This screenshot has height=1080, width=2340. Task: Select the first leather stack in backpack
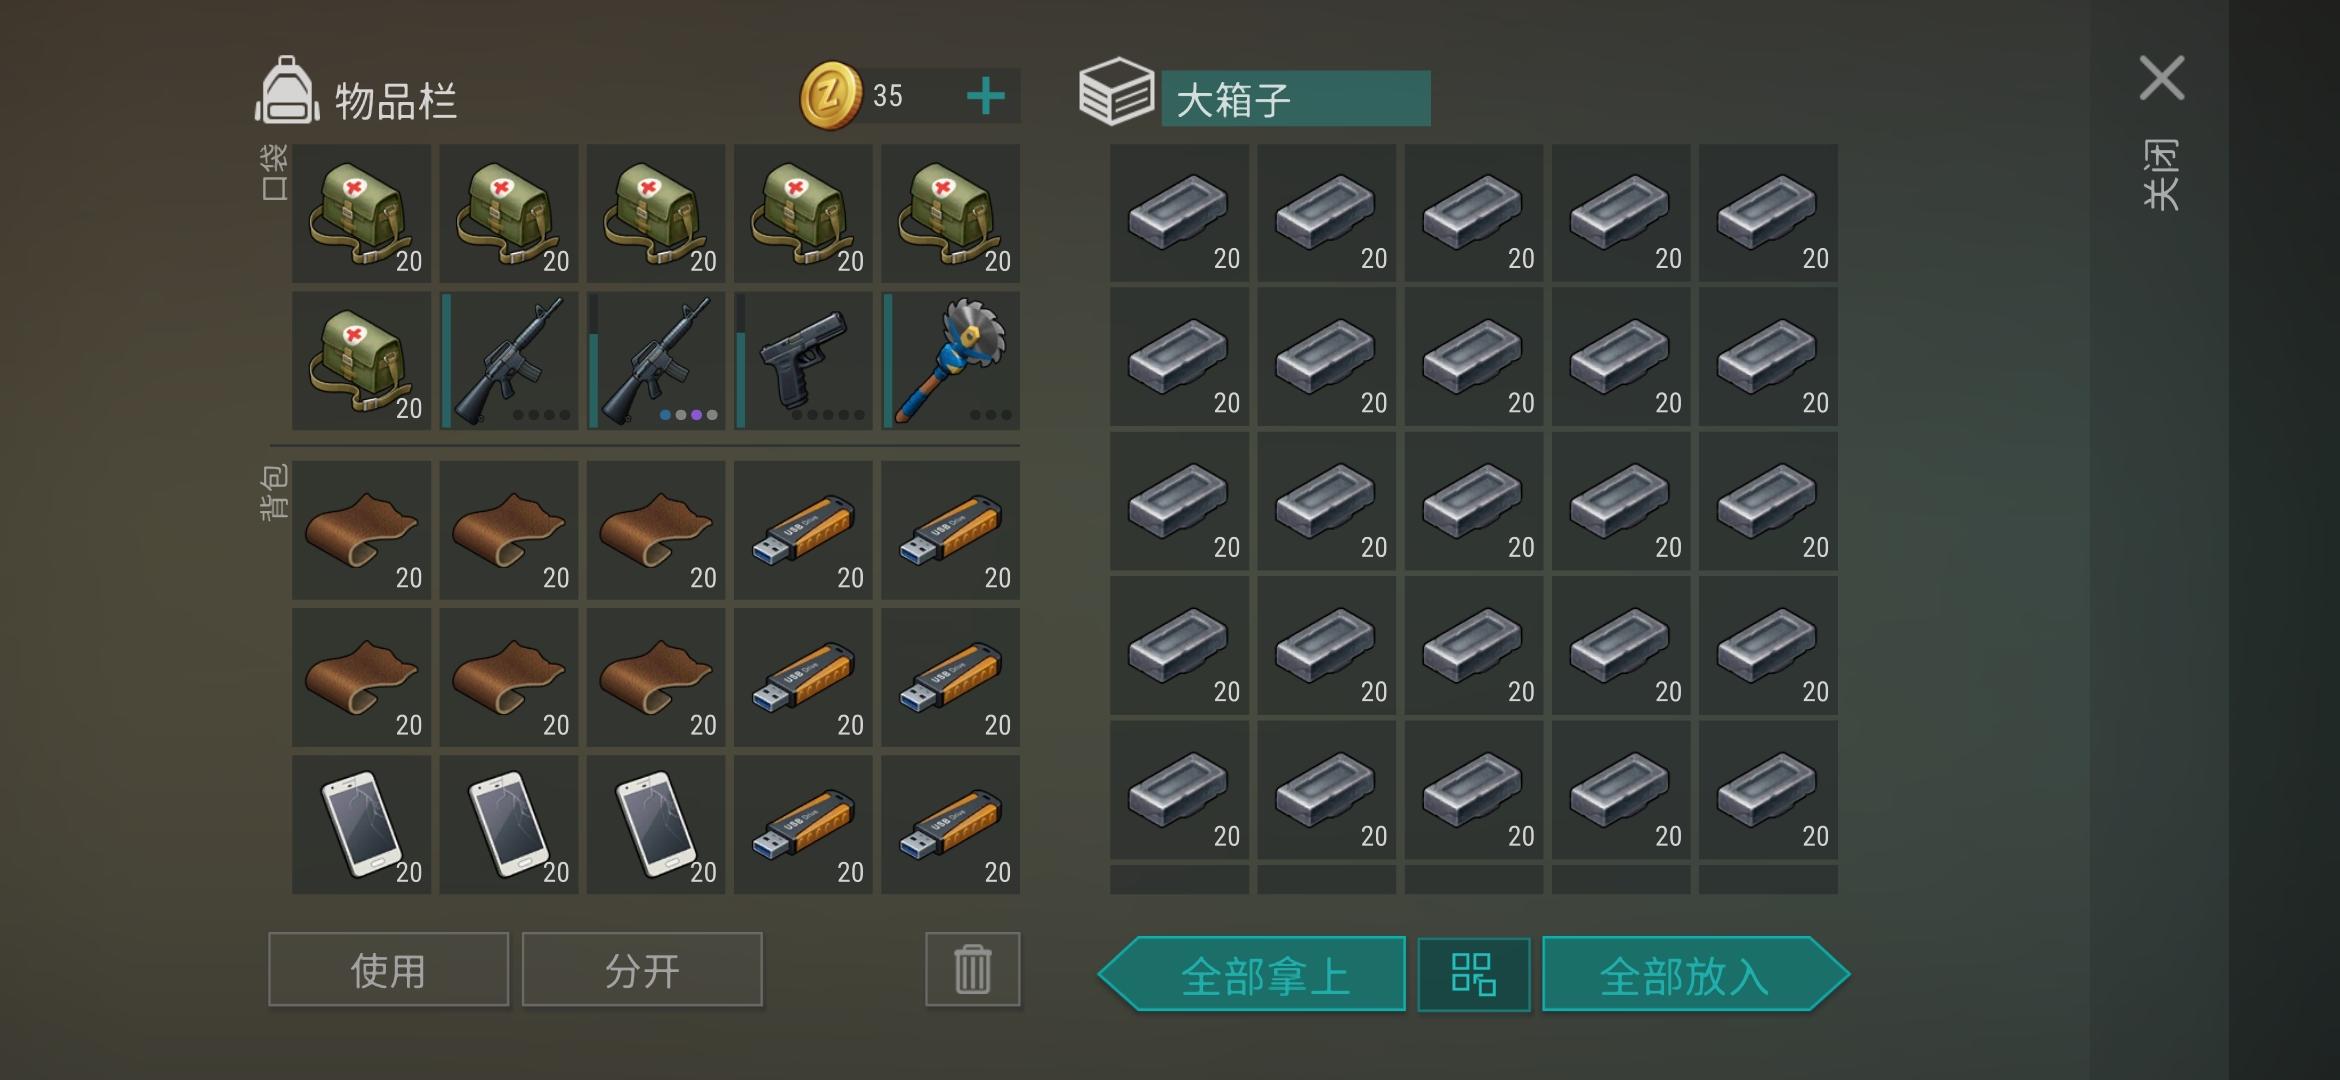tap(362, 530)
